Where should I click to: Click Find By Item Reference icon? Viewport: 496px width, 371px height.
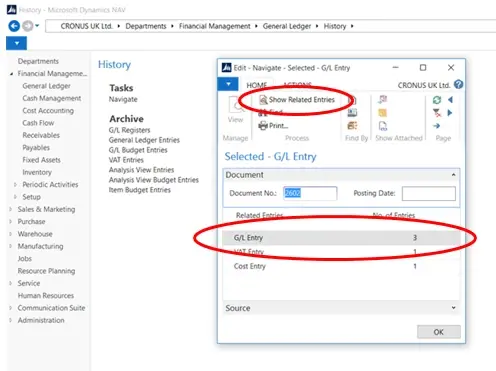tap(352, 126)
